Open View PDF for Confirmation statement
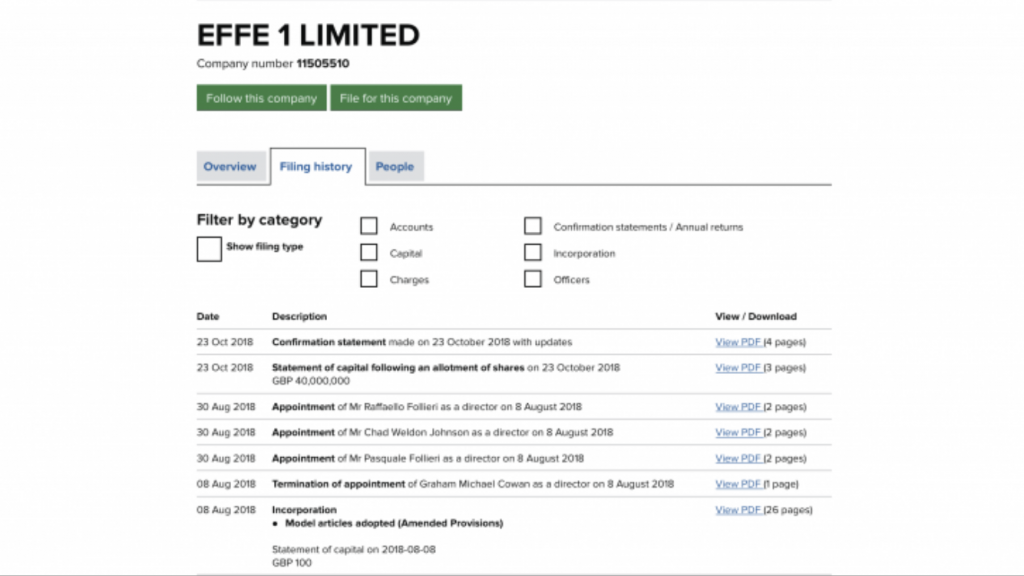The image size is (1024, 576). pyautogui.click(x=738, y=342)
